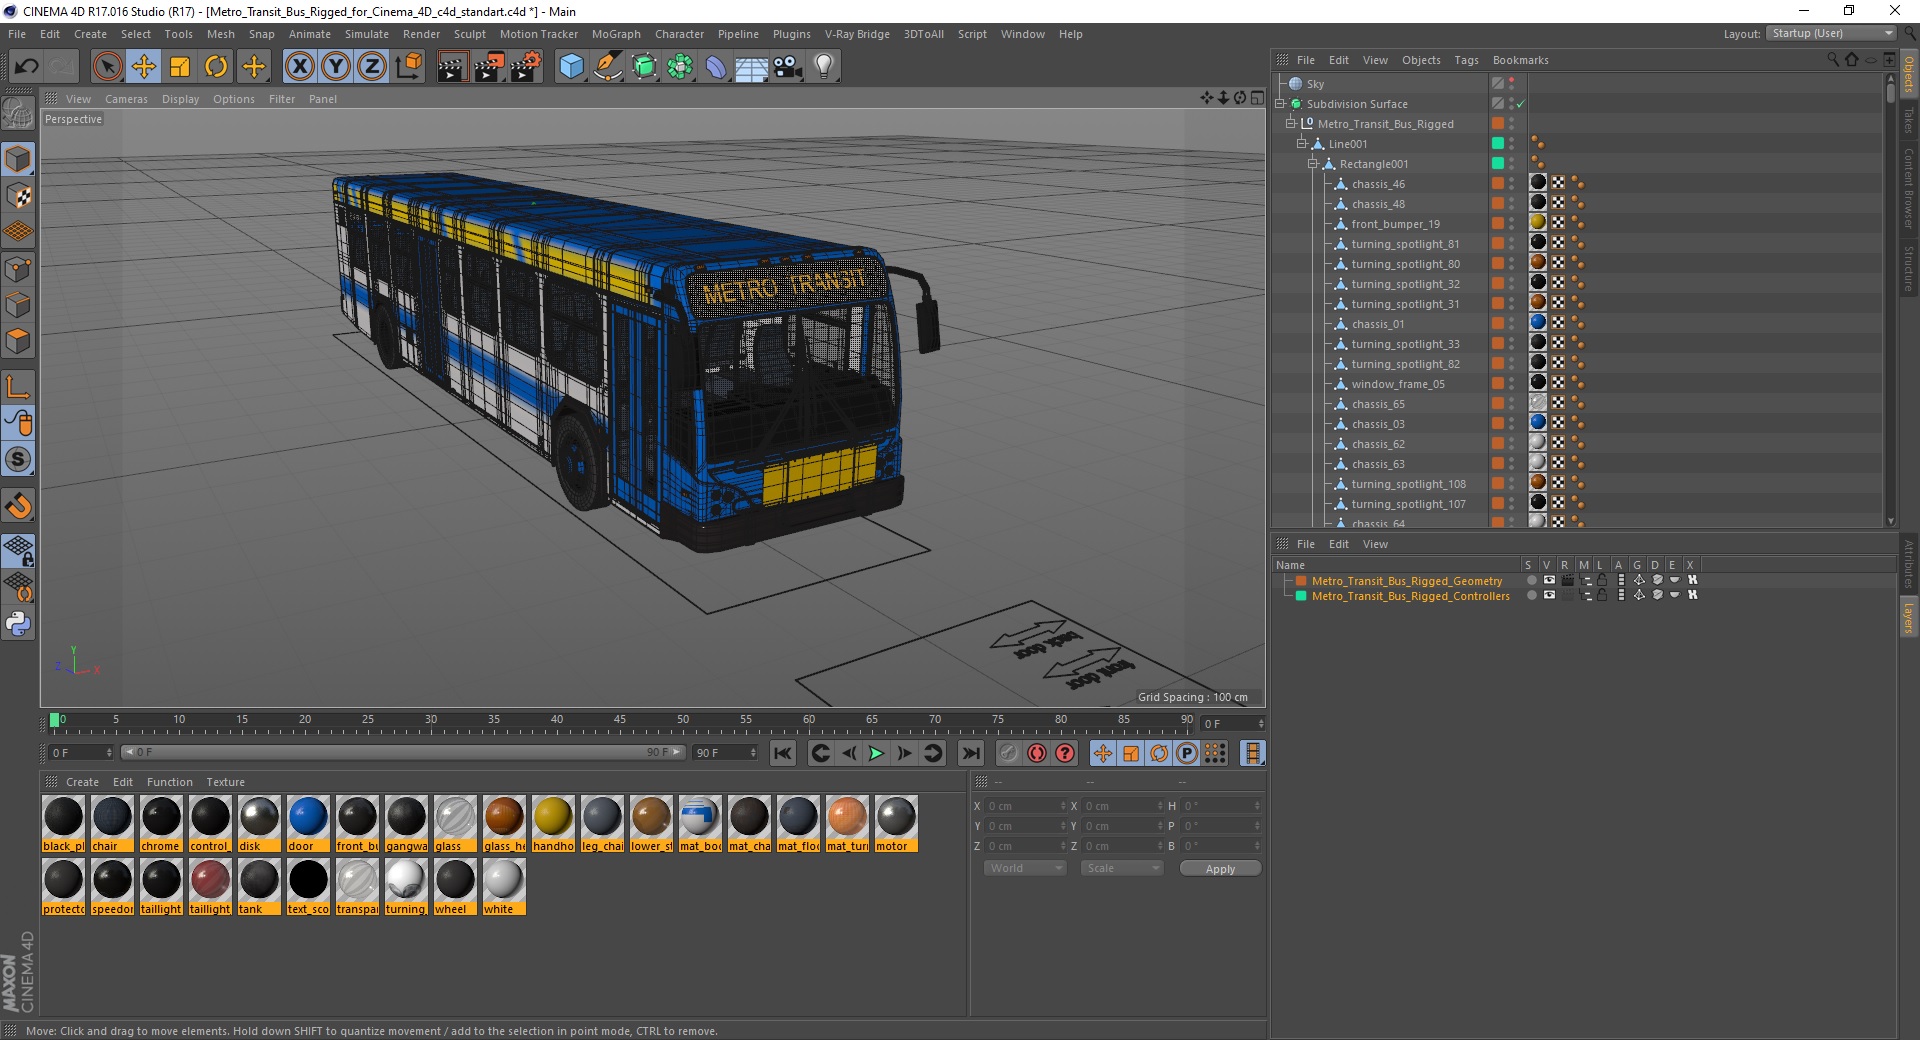Click Geometry layer orange color swatch
Viewport: 1920px width, 1040px height.
click(1301, 581)
